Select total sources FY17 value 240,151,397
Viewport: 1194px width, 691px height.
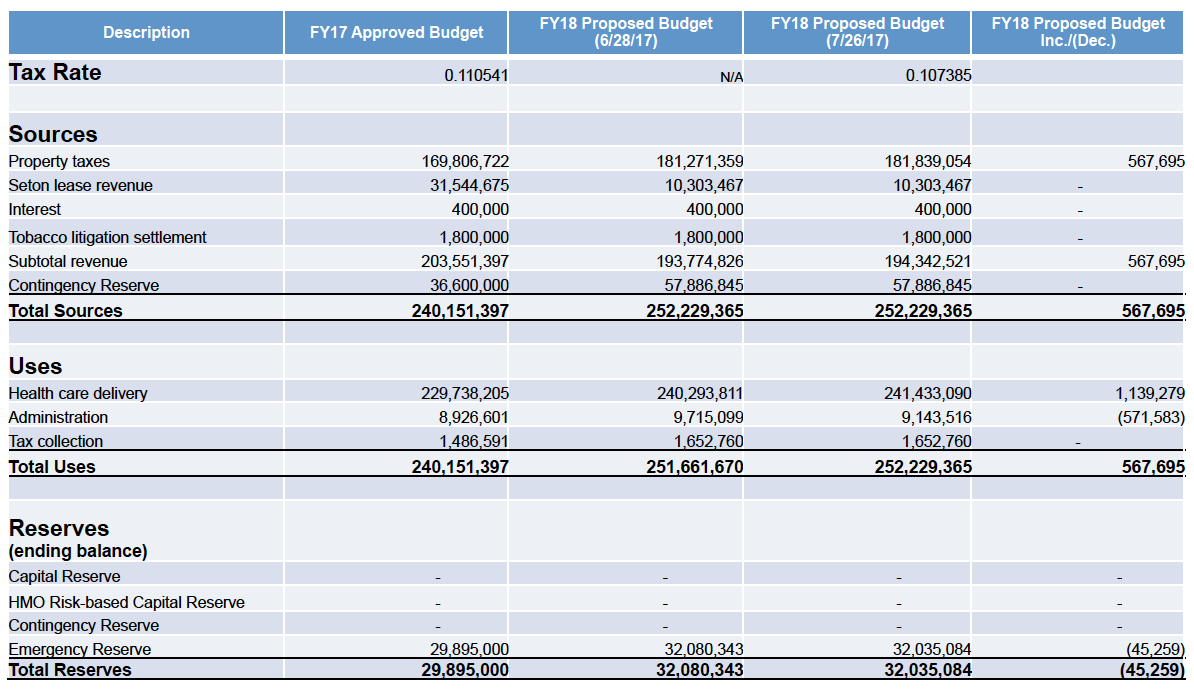460,311
